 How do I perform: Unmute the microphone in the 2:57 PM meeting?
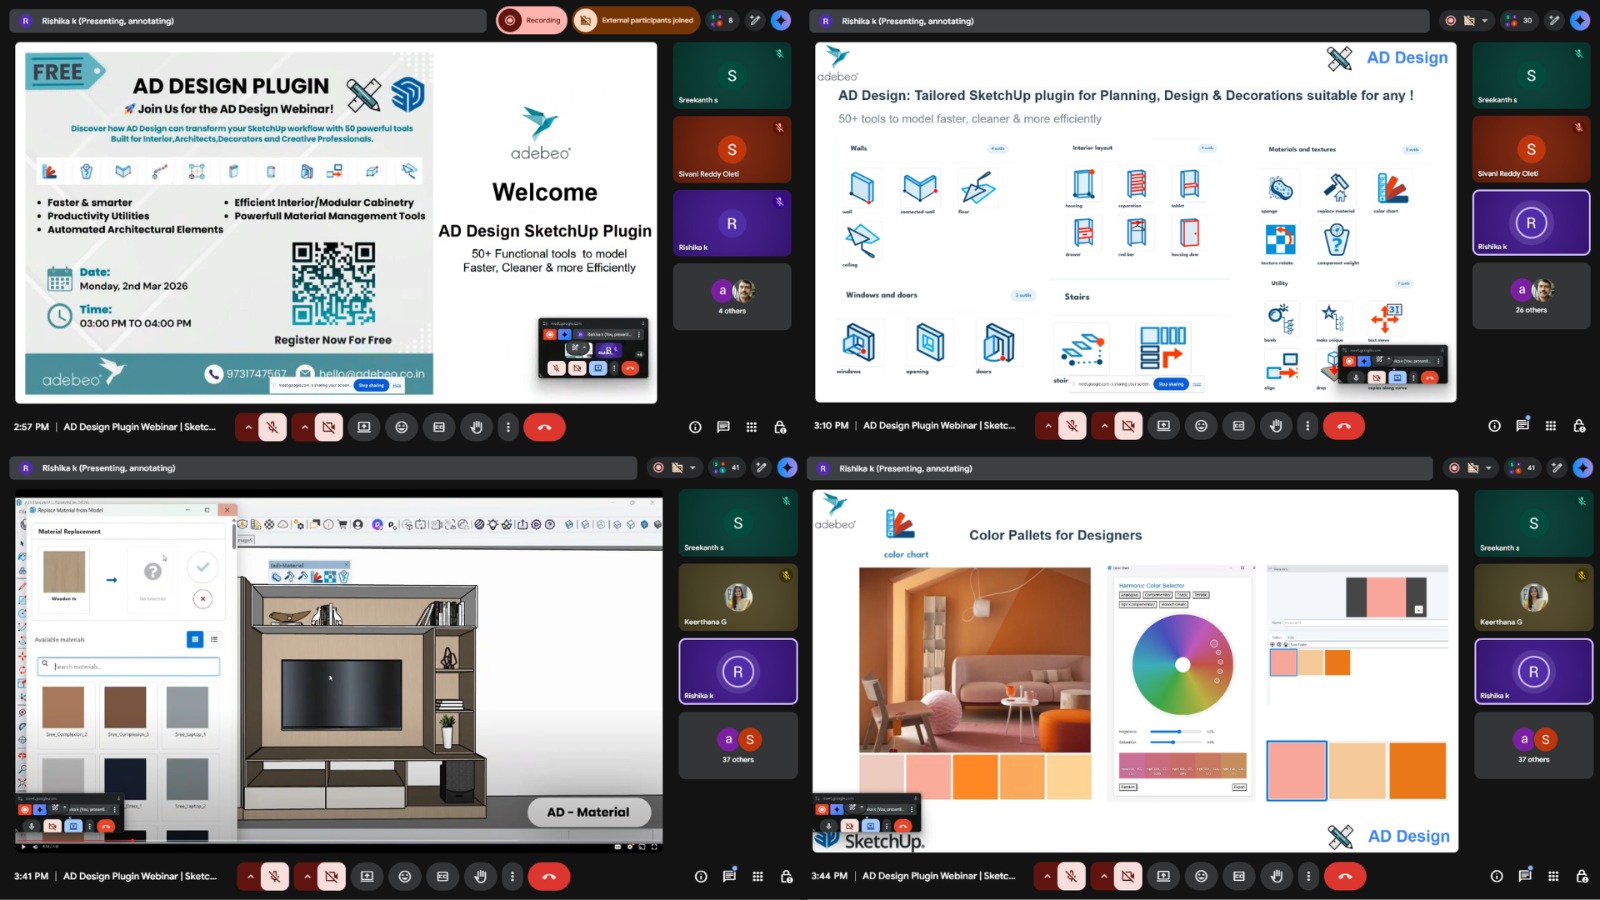(272, 427)
